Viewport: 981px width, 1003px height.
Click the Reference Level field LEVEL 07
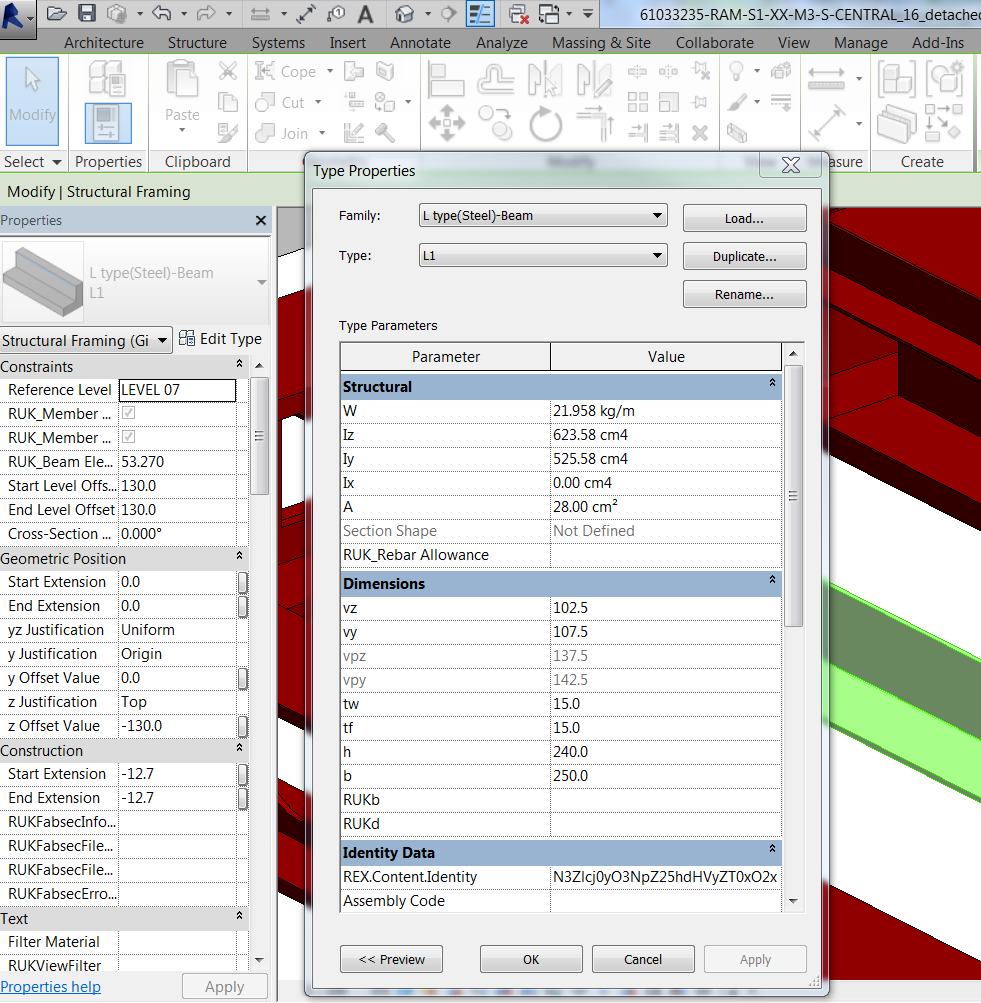177,390
